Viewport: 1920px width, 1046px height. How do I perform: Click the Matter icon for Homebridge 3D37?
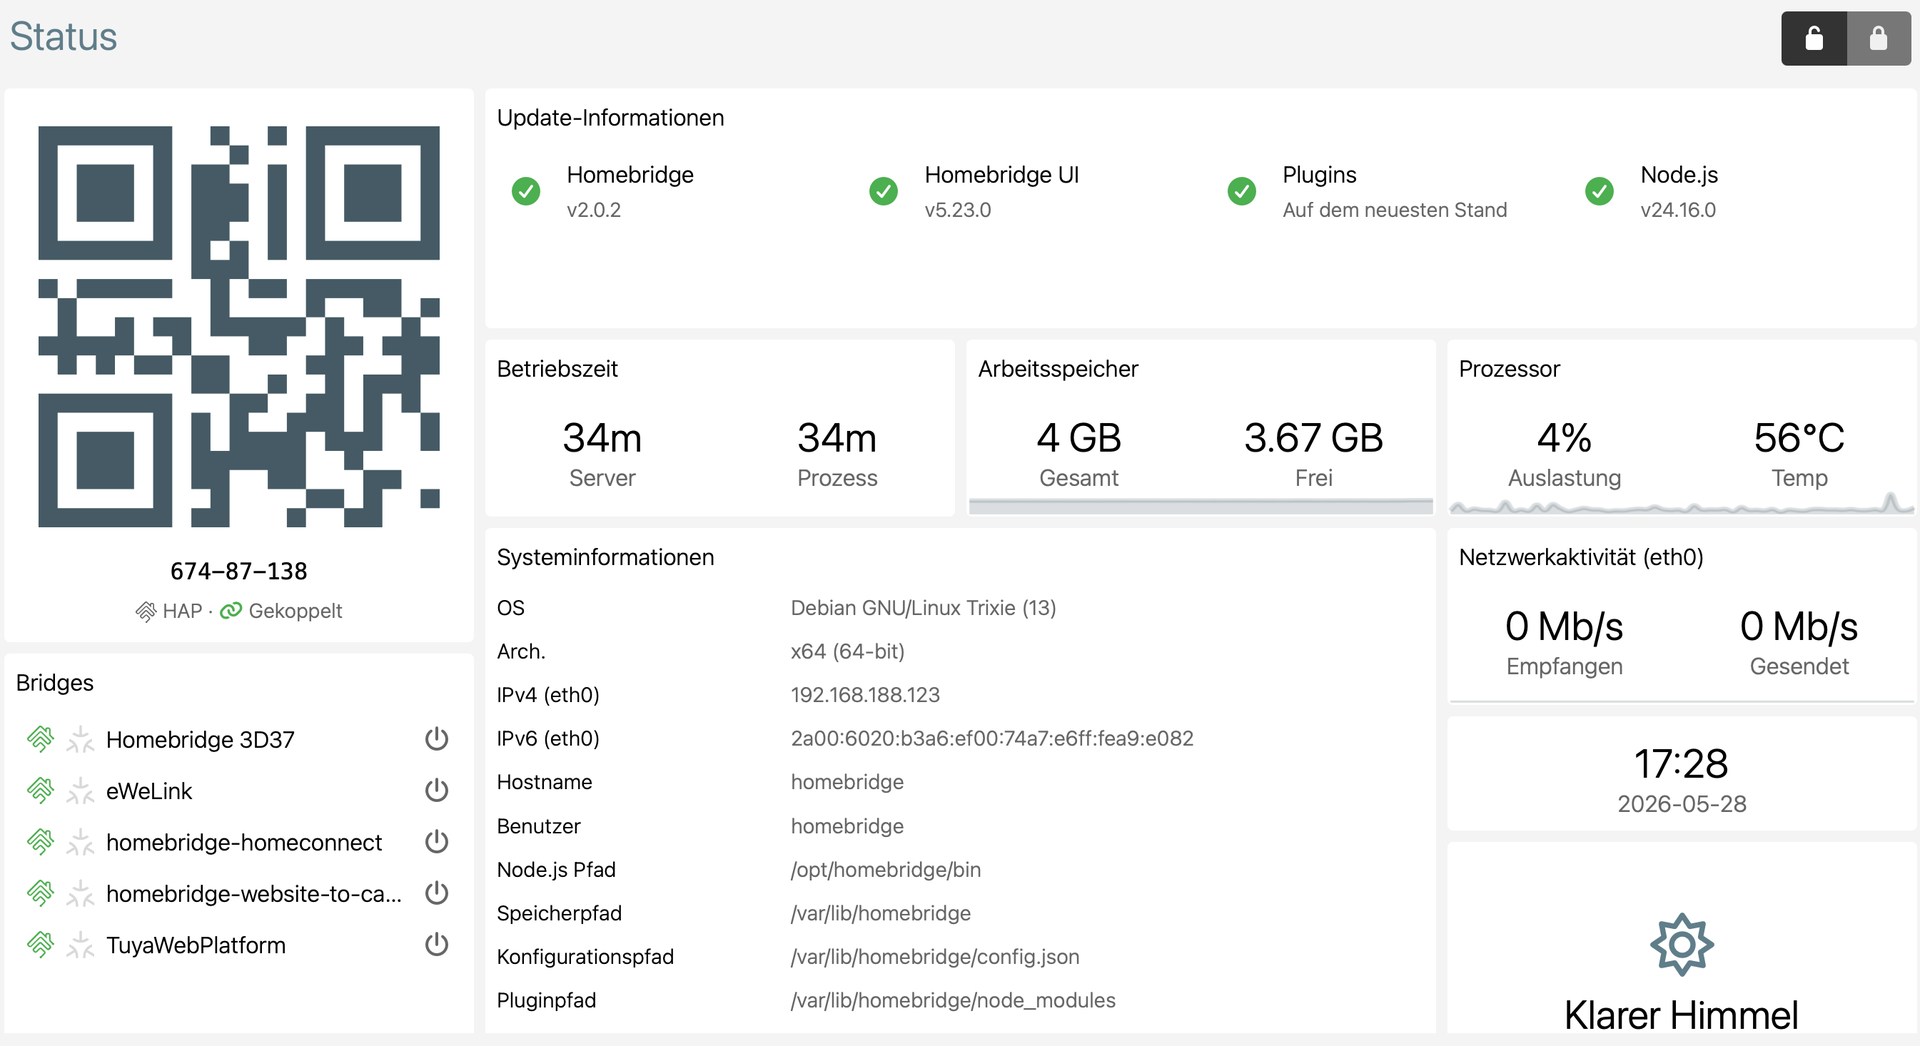(80, 739)
